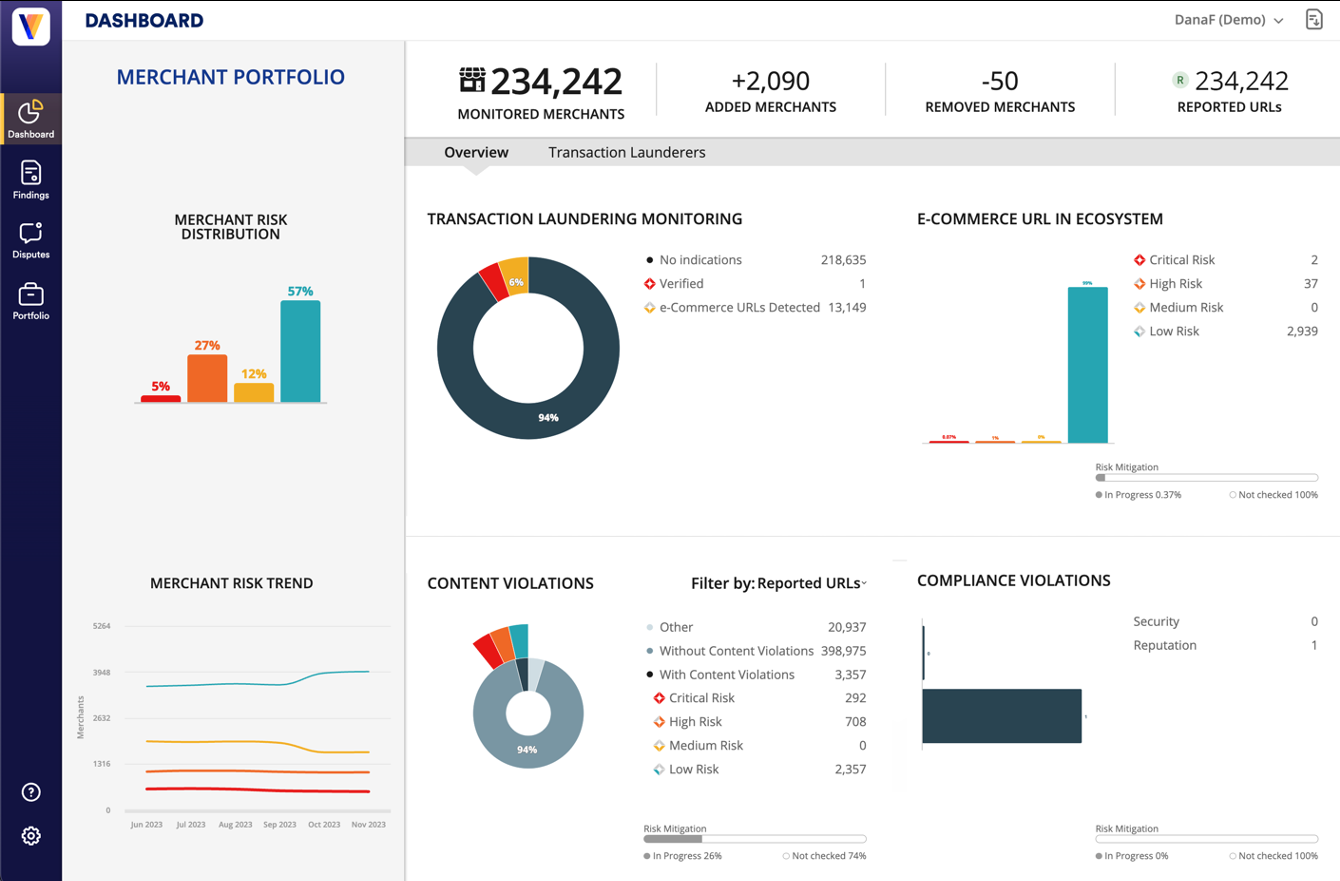Open settings gear in sidebar

[x=31, y=836]
